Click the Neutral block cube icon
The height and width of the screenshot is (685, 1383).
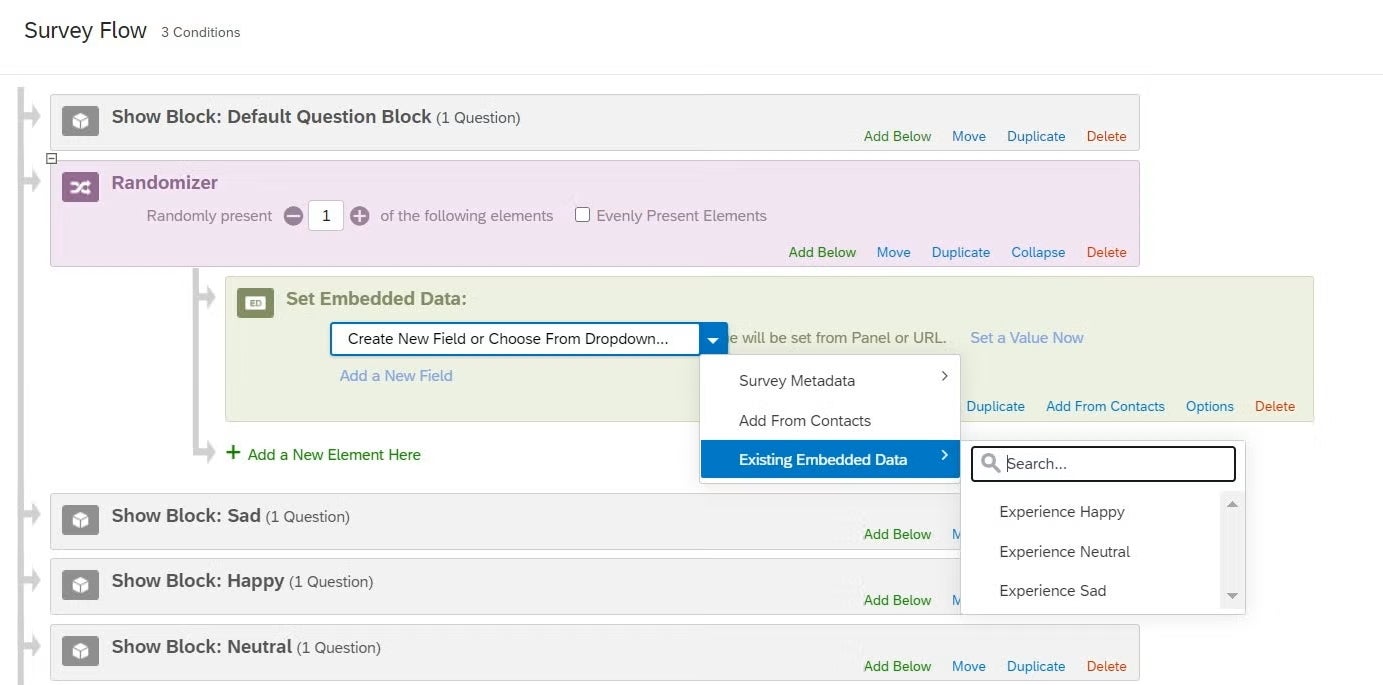pos(80,651)
